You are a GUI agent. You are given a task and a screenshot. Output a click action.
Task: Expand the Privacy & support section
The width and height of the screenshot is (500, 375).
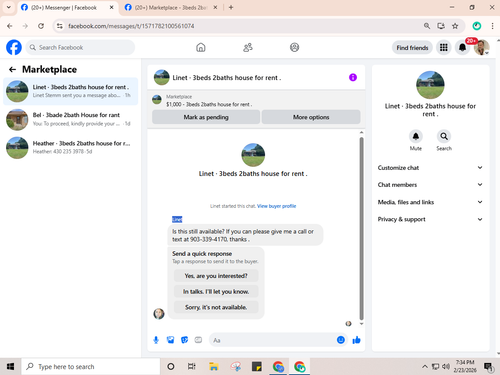(430, 219)
